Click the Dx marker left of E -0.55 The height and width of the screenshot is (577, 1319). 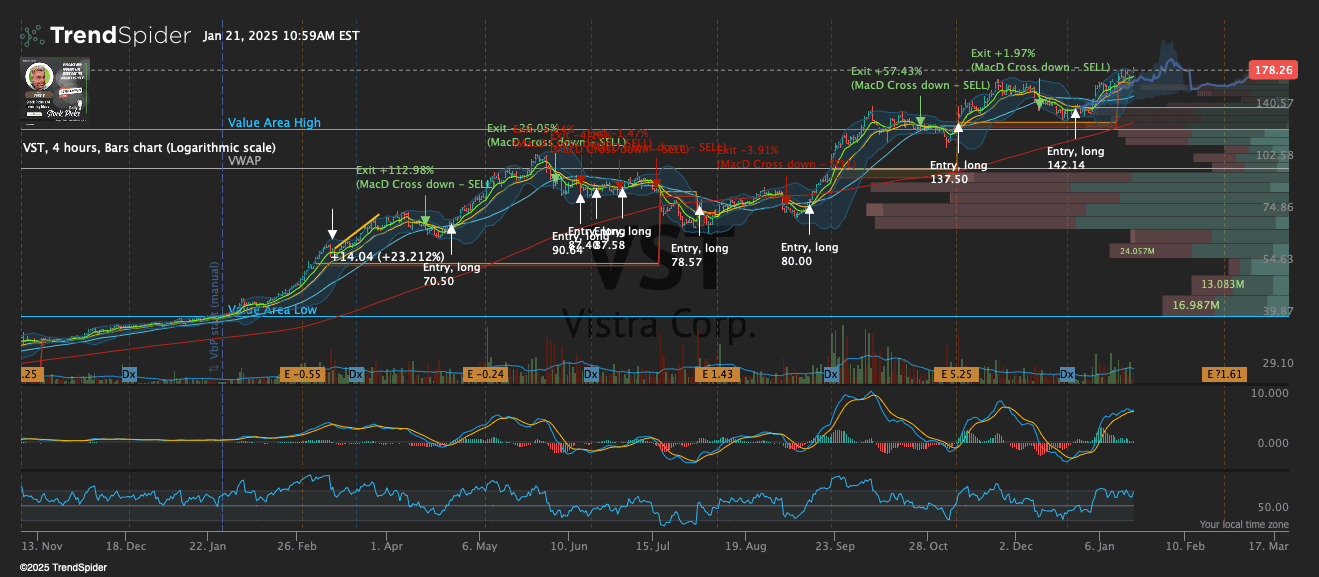pos(129,374)
